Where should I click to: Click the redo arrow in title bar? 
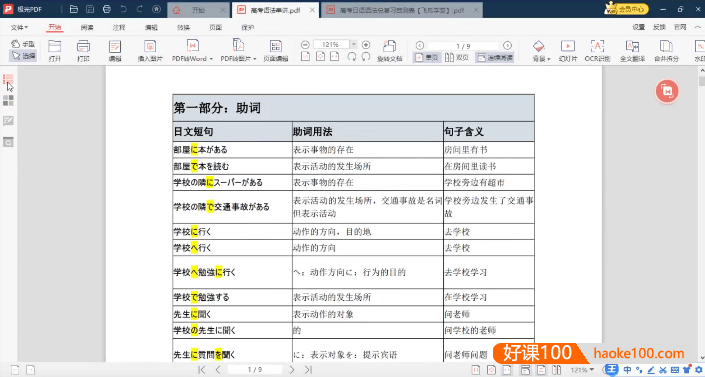click(x=140, y=9)
